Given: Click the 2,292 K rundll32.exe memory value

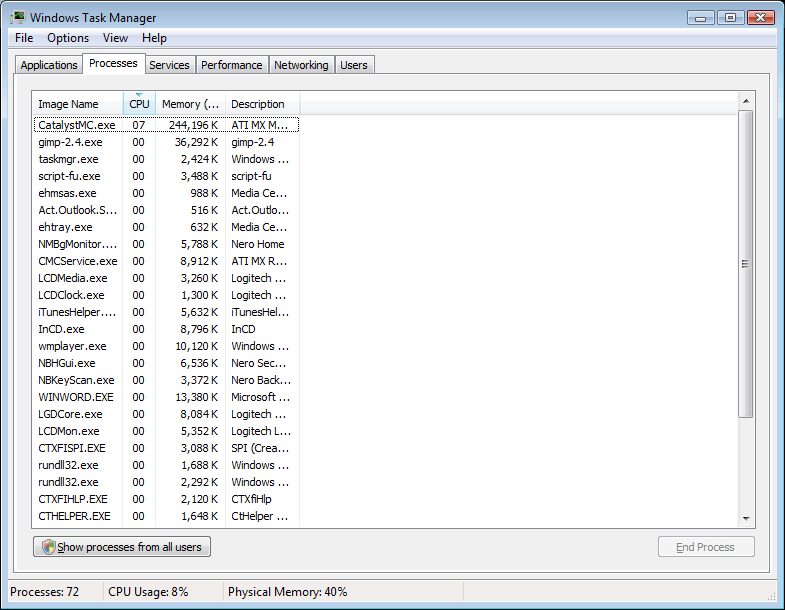Looking at the screenshot, I should (x=199, y=482).
